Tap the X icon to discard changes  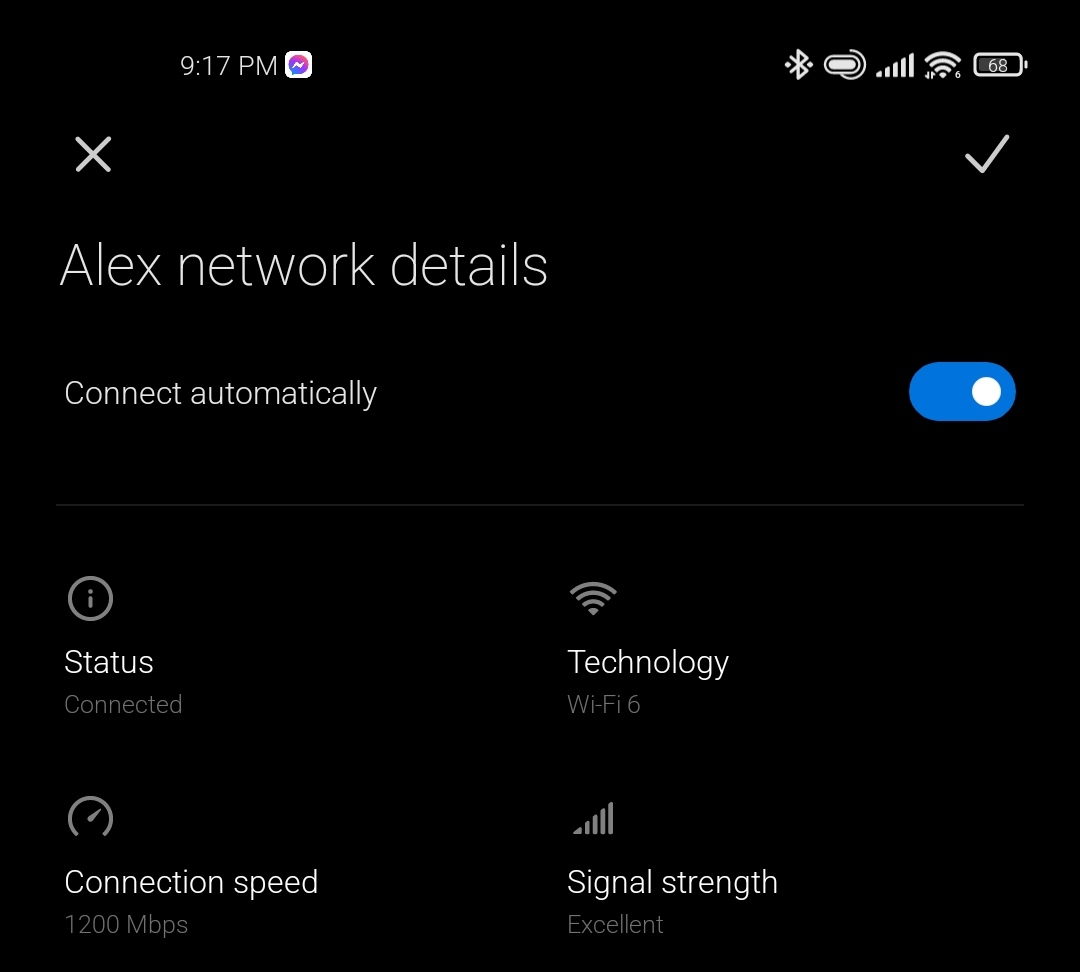point(93,154)
